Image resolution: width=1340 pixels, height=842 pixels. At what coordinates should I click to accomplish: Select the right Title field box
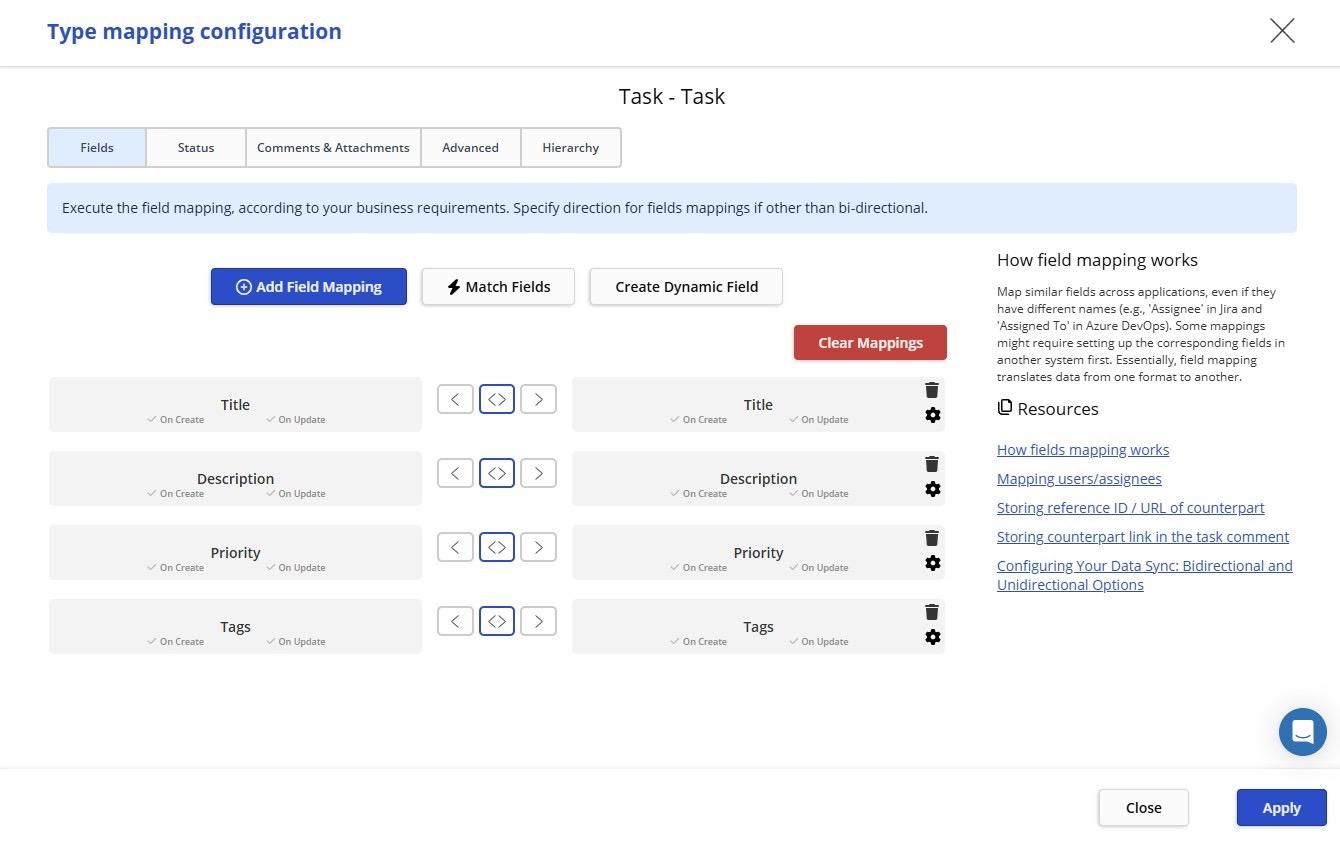click(758, 404)
